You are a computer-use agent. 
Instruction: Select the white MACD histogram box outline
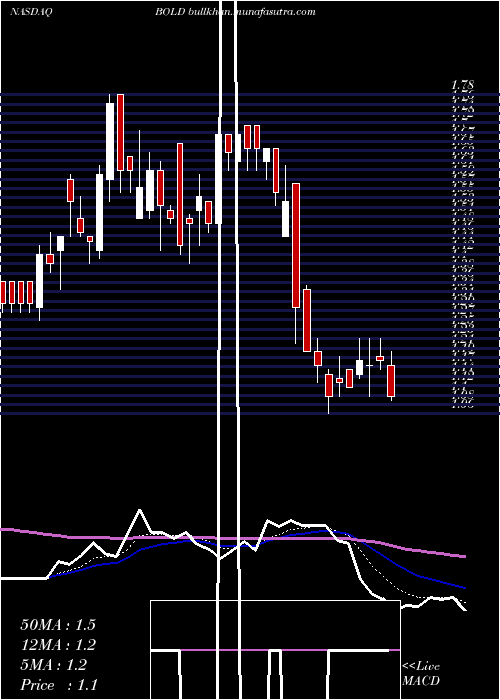pos(275,650)
